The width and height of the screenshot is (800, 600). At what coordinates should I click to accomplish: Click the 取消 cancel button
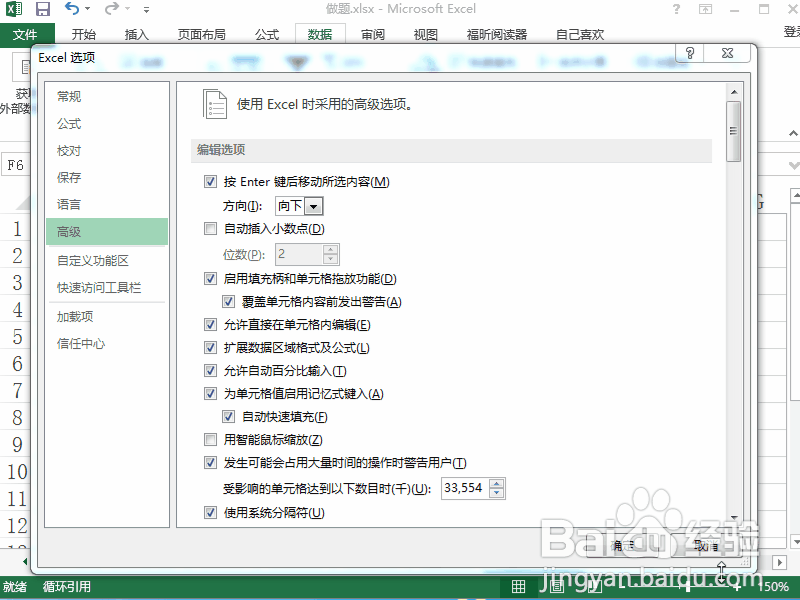[x=706, y=546]
